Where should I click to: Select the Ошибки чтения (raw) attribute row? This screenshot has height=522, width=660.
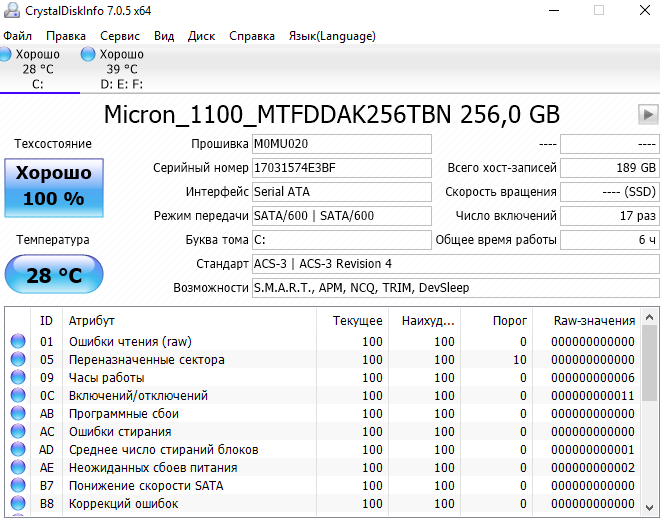323,341
